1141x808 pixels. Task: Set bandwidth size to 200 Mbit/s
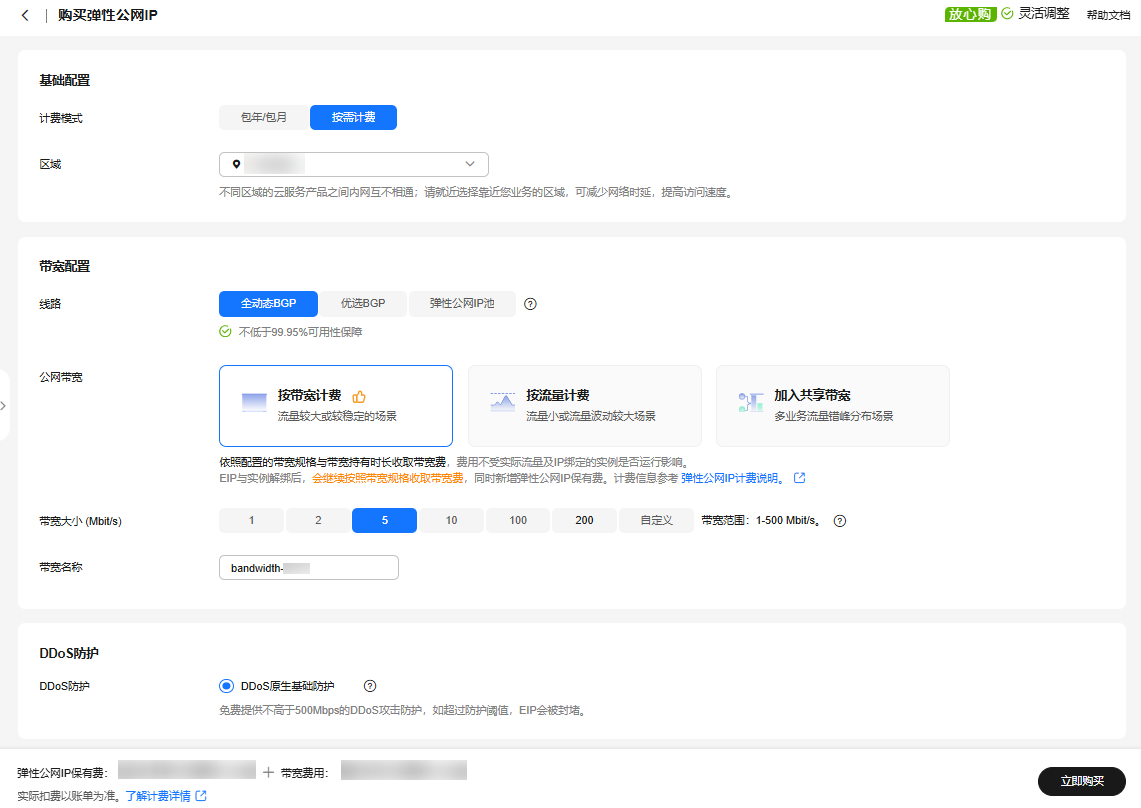584,520
